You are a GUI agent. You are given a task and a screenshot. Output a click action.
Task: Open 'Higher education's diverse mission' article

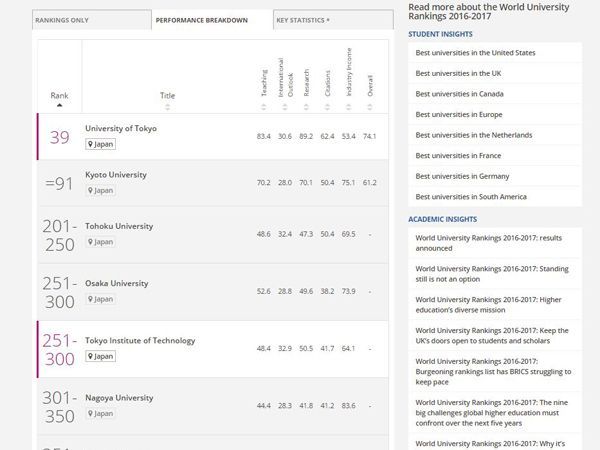(x=489, y=305)
